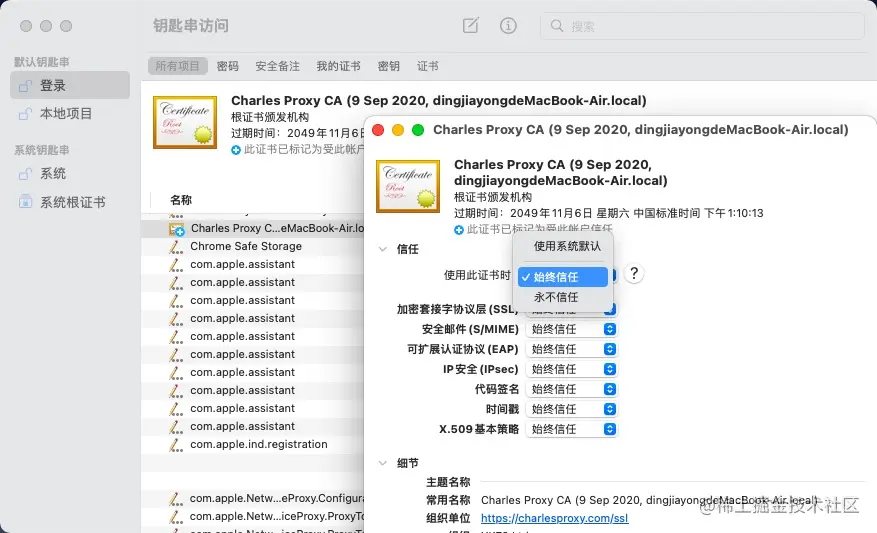The height and width of the screenshot is (533, 877).
Task: Click the info icon in Keychain Access toolbar
Action: click(508, 26)
